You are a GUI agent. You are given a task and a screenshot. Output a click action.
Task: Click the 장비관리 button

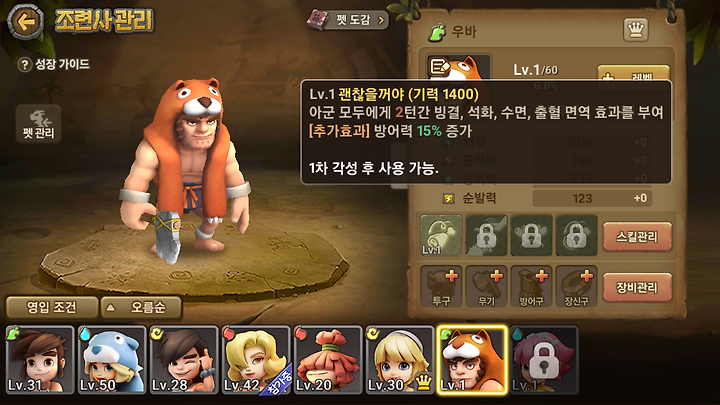pyautogui.click(x=637, y=287)
